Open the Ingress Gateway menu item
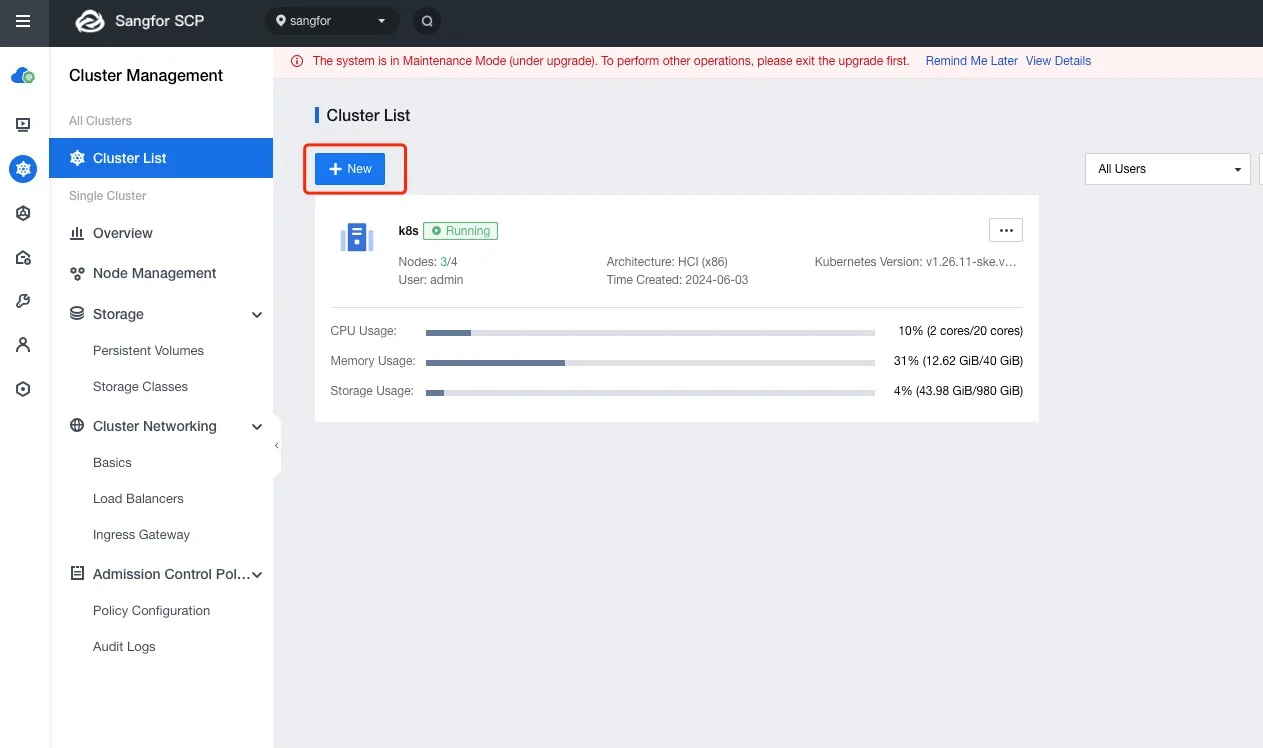The image size is (1263, 748). pyautogui.click(x=141, y=534)
